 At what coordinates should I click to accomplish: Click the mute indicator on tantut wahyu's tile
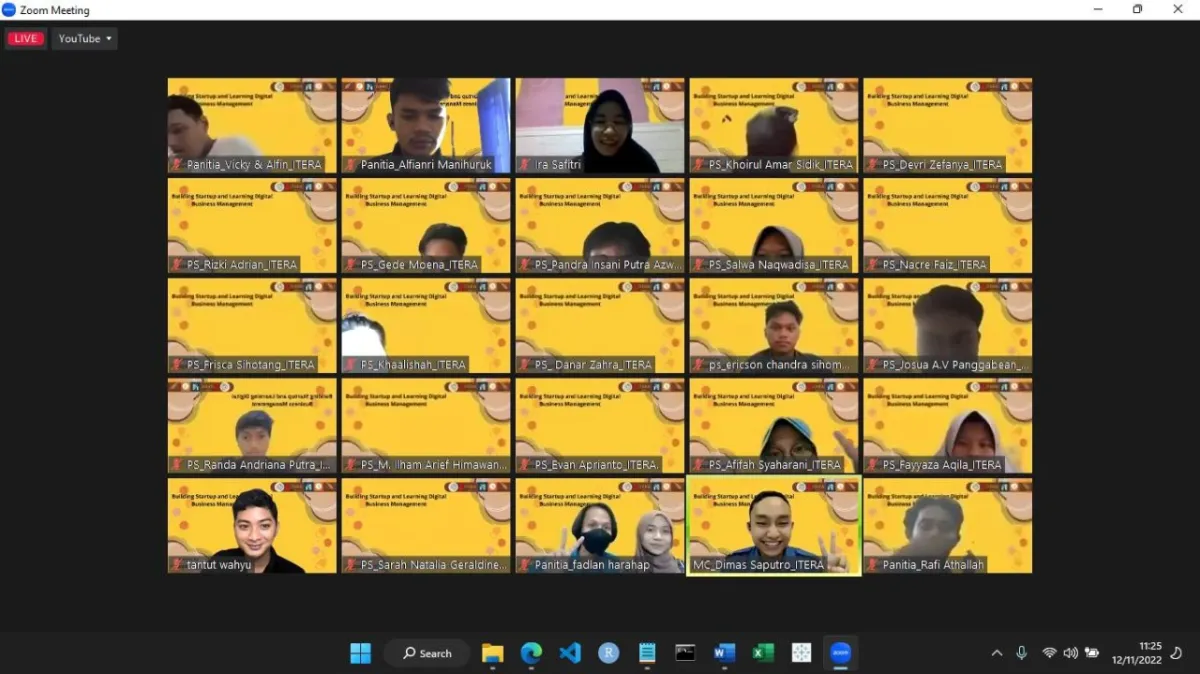176,564
